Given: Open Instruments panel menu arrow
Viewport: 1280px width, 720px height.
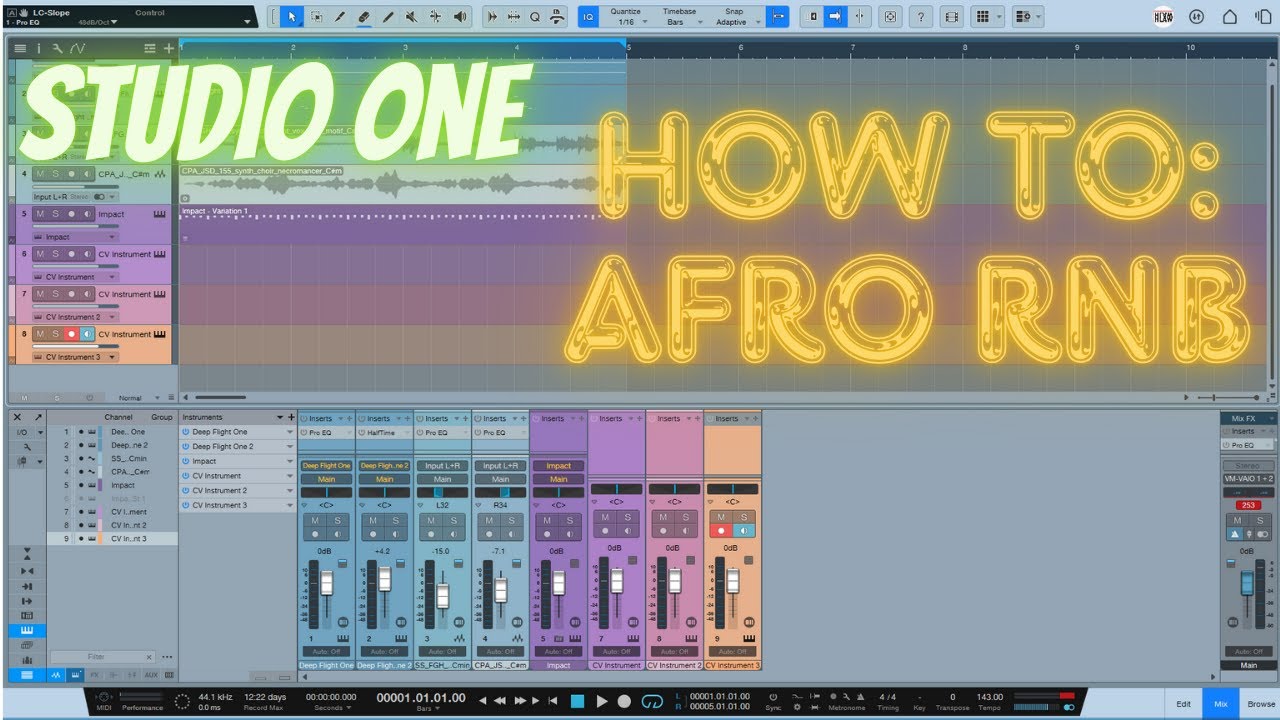Looking at the screenshot, I should (279, 417).
